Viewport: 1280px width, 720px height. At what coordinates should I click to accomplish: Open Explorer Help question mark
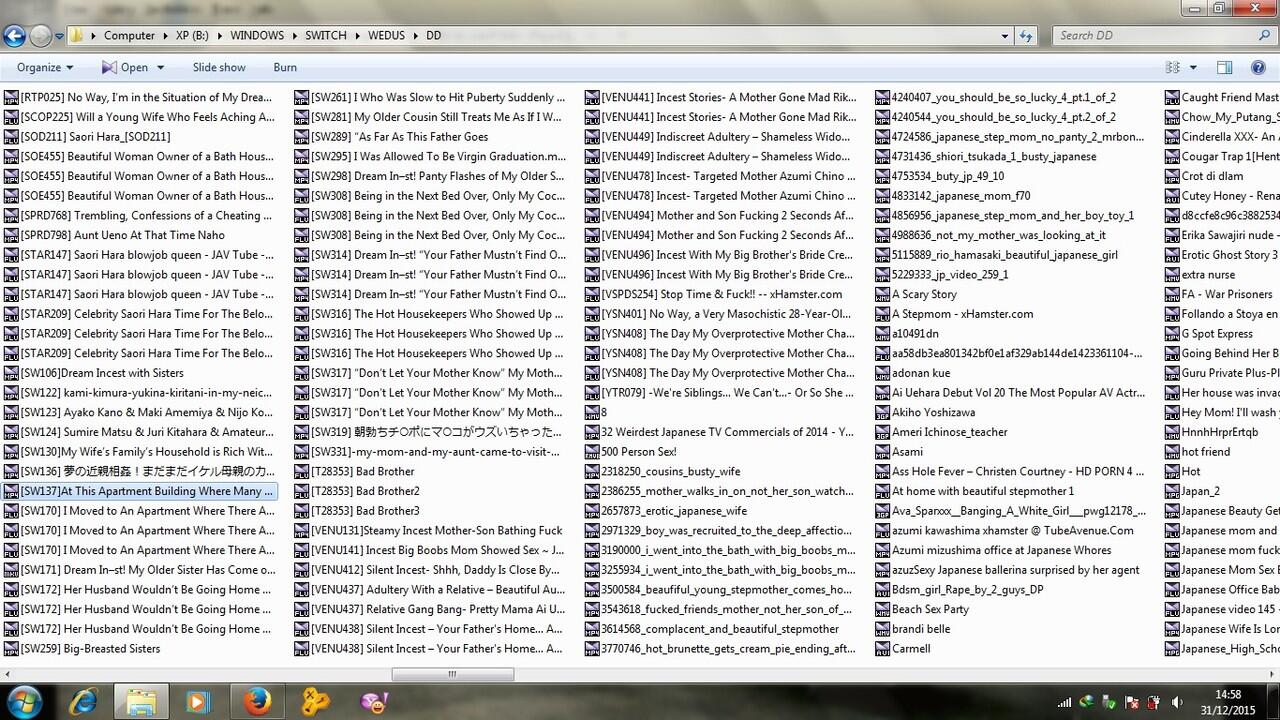pos(1258,68)
